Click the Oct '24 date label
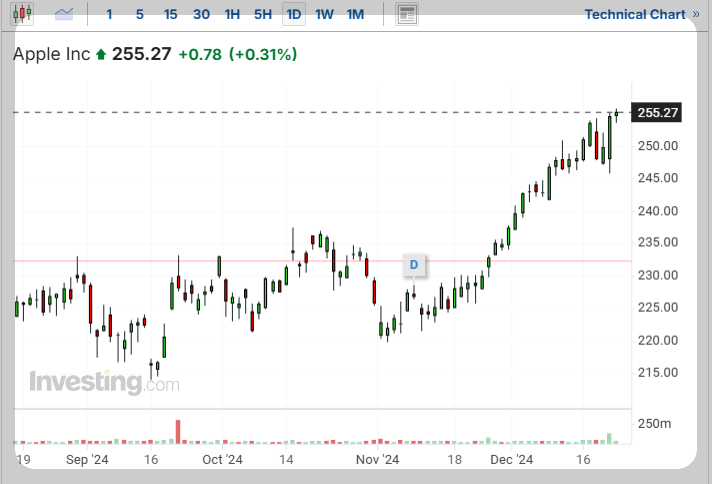The image size is (712, 484). 222,460
